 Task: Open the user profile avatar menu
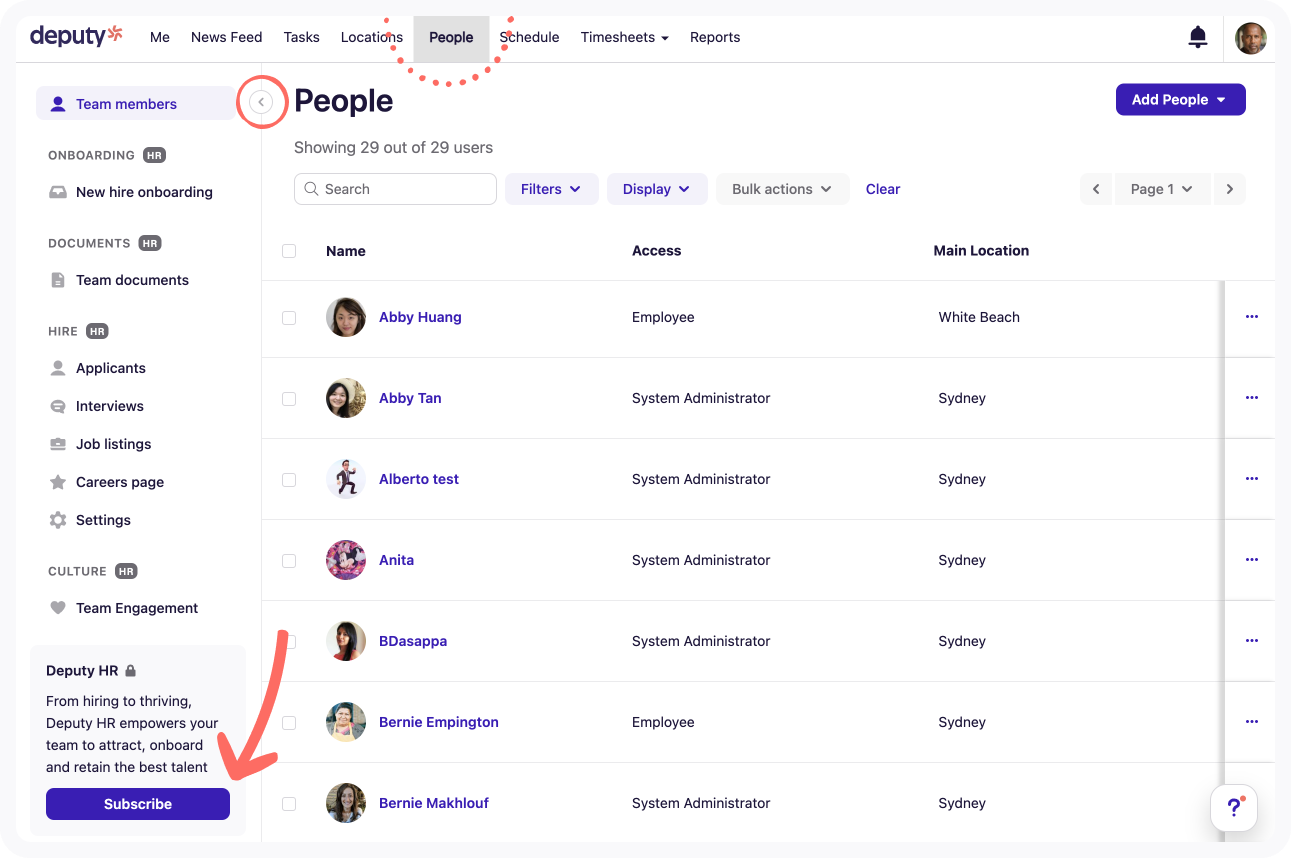point(1250,38)
